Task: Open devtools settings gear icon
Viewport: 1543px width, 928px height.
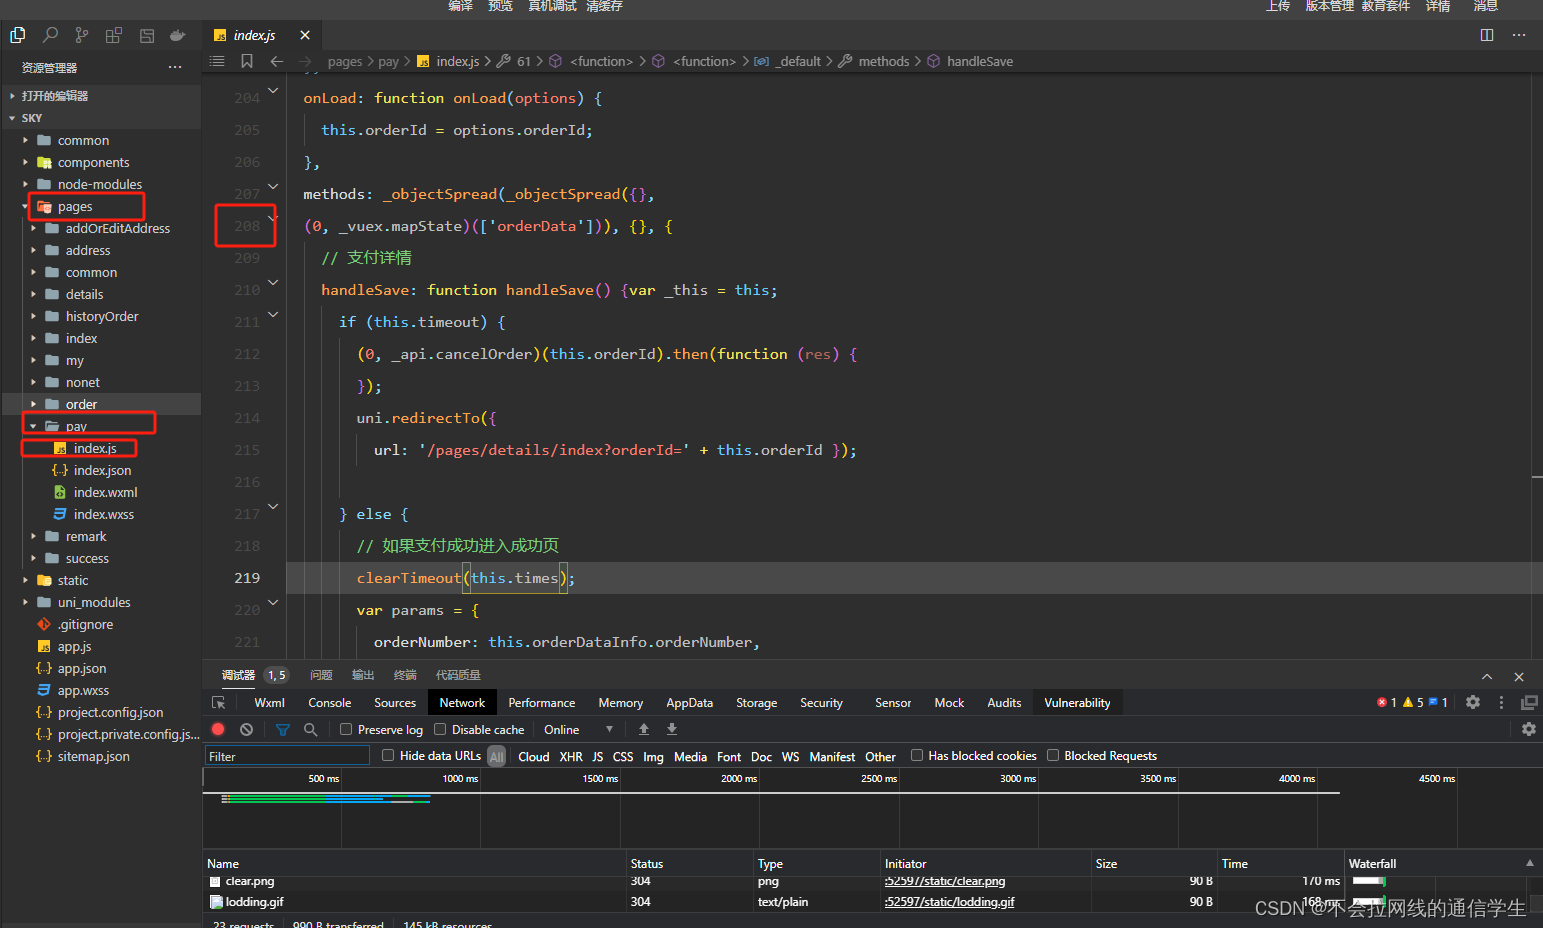Action: 1473,703
